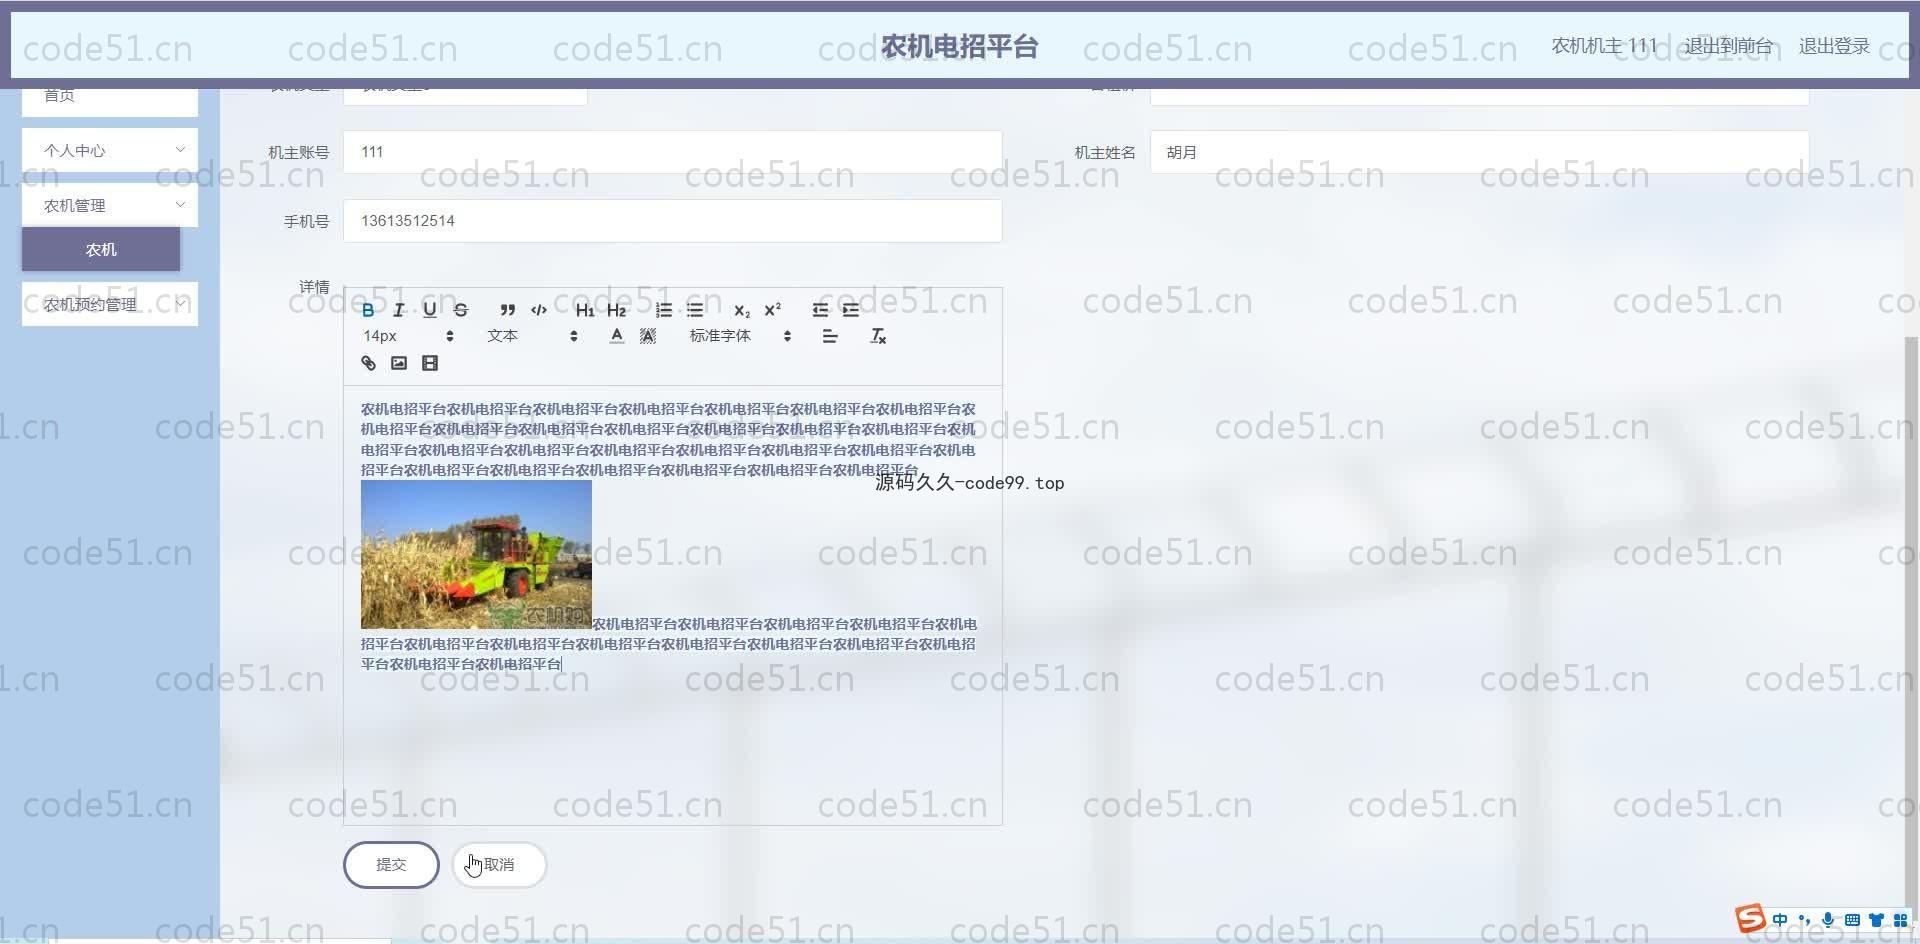
Task: Toggle bold formatting in the editor
Action: (368, 310)
